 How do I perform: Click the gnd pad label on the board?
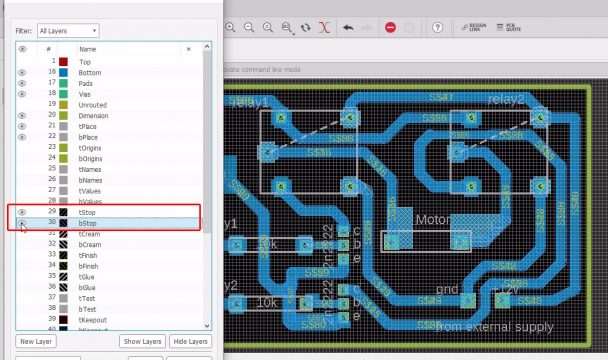pyautogui.click(x=447, y=289)
